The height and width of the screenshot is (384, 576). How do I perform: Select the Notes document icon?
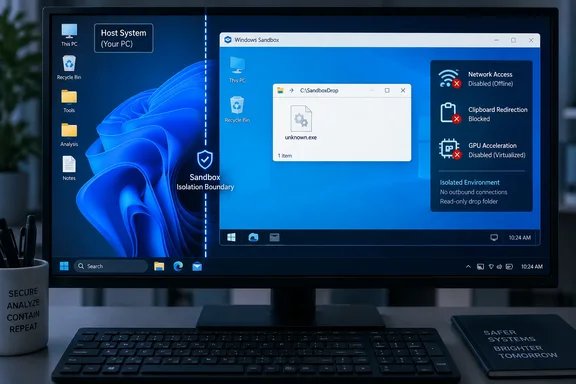point(69,168)
